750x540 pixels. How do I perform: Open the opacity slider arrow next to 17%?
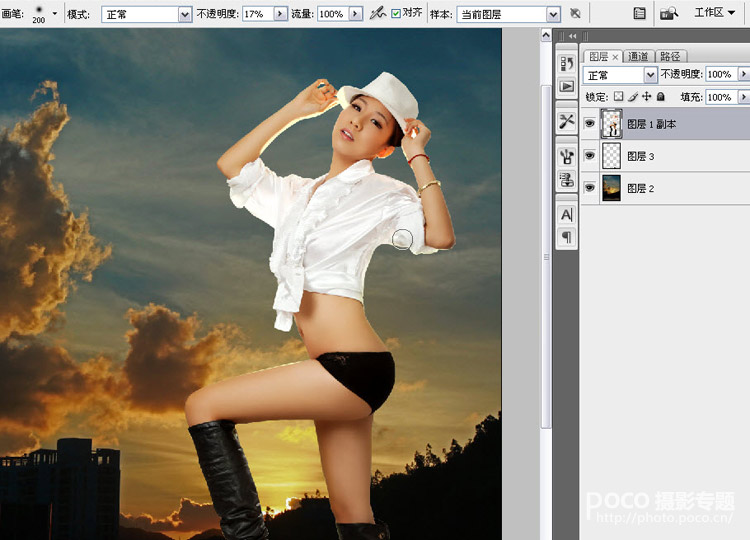[x=281, y=14]
